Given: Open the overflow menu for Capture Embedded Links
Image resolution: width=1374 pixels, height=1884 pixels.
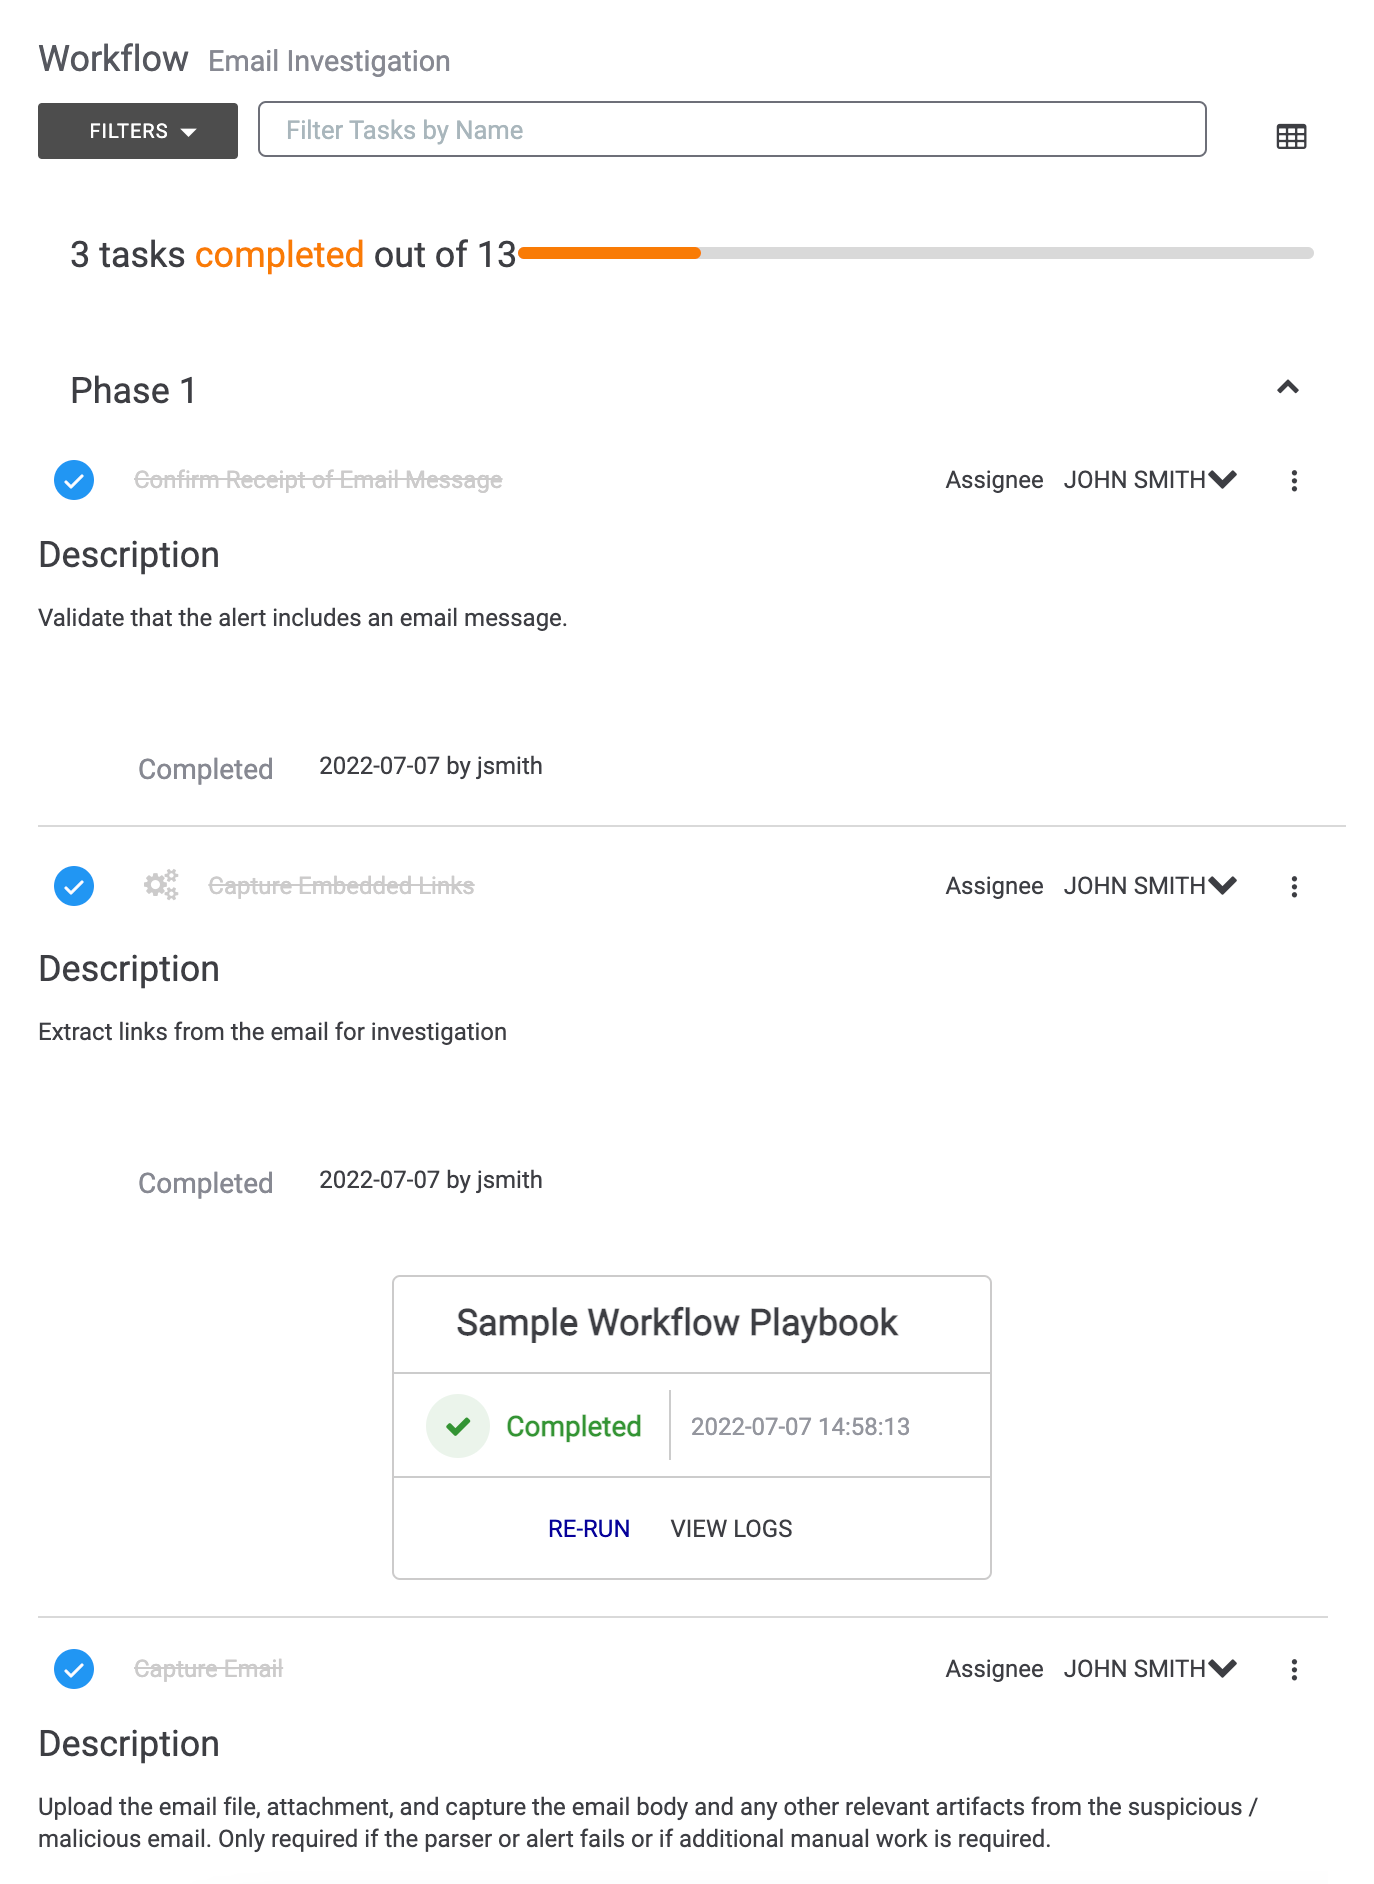Looking at the screenshot, I should (1294, 886).
